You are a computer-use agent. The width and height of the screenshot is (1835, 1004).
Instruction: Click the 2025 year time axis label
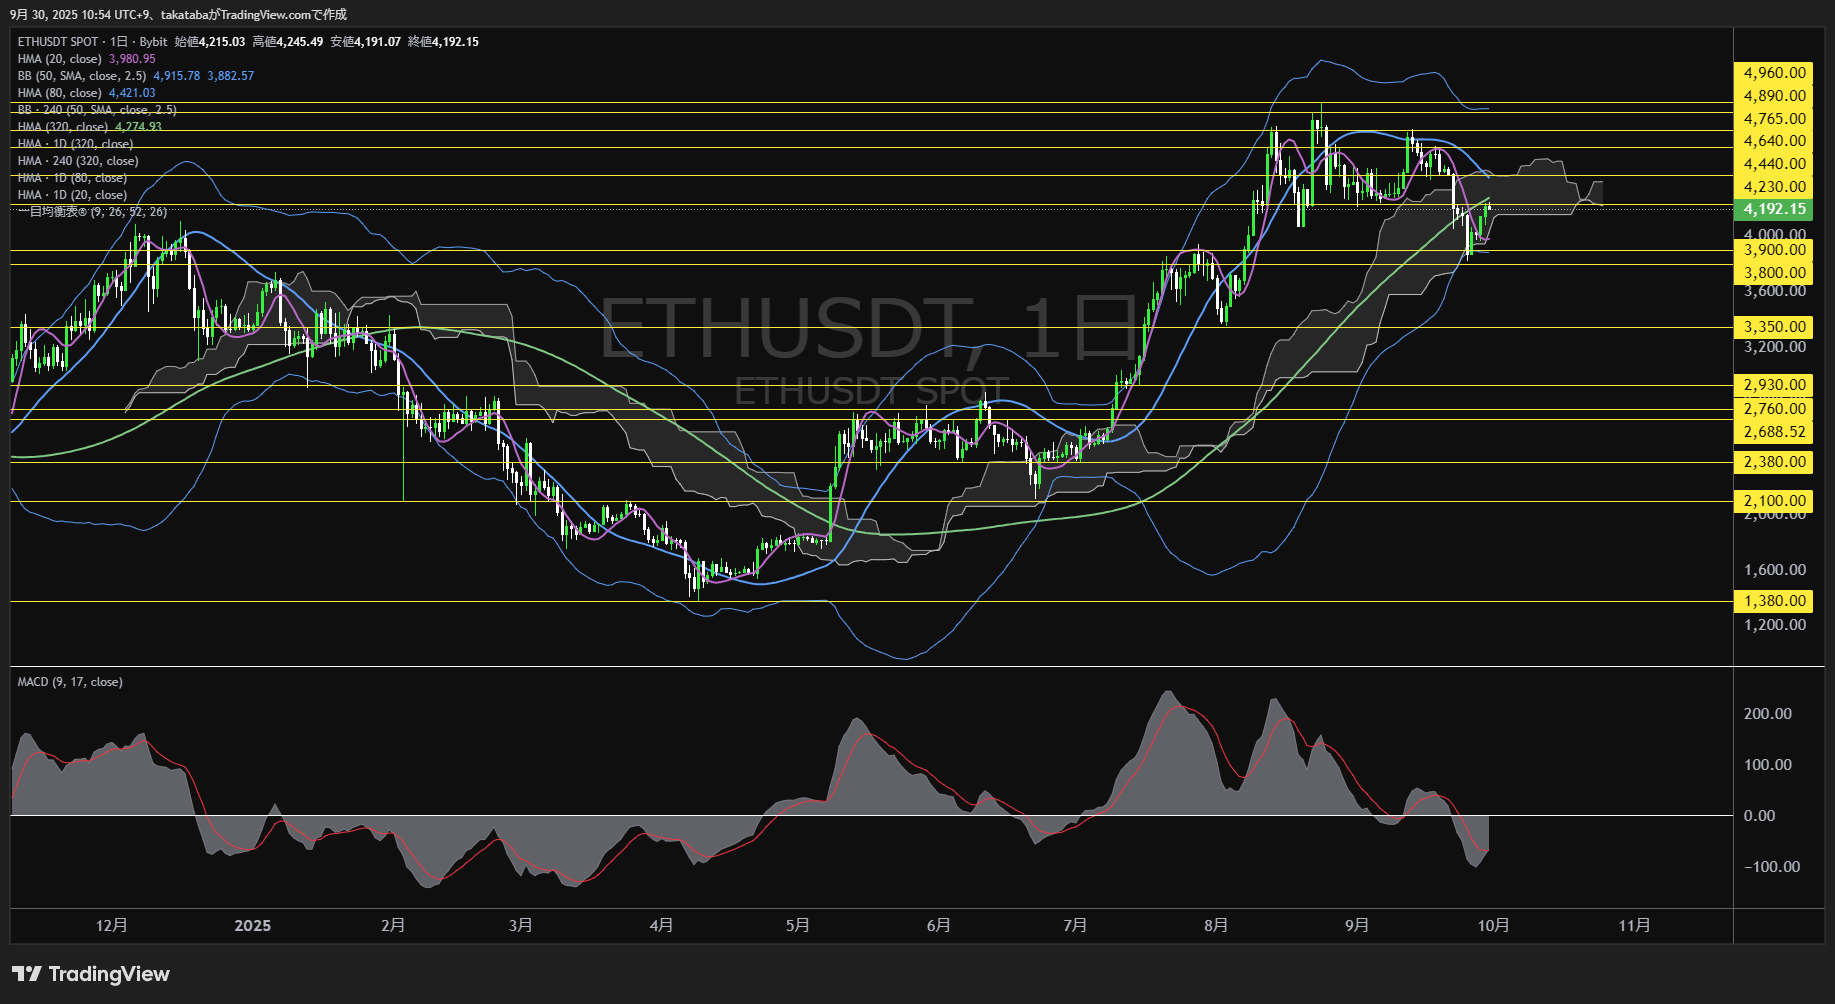[x=252, y=926]
